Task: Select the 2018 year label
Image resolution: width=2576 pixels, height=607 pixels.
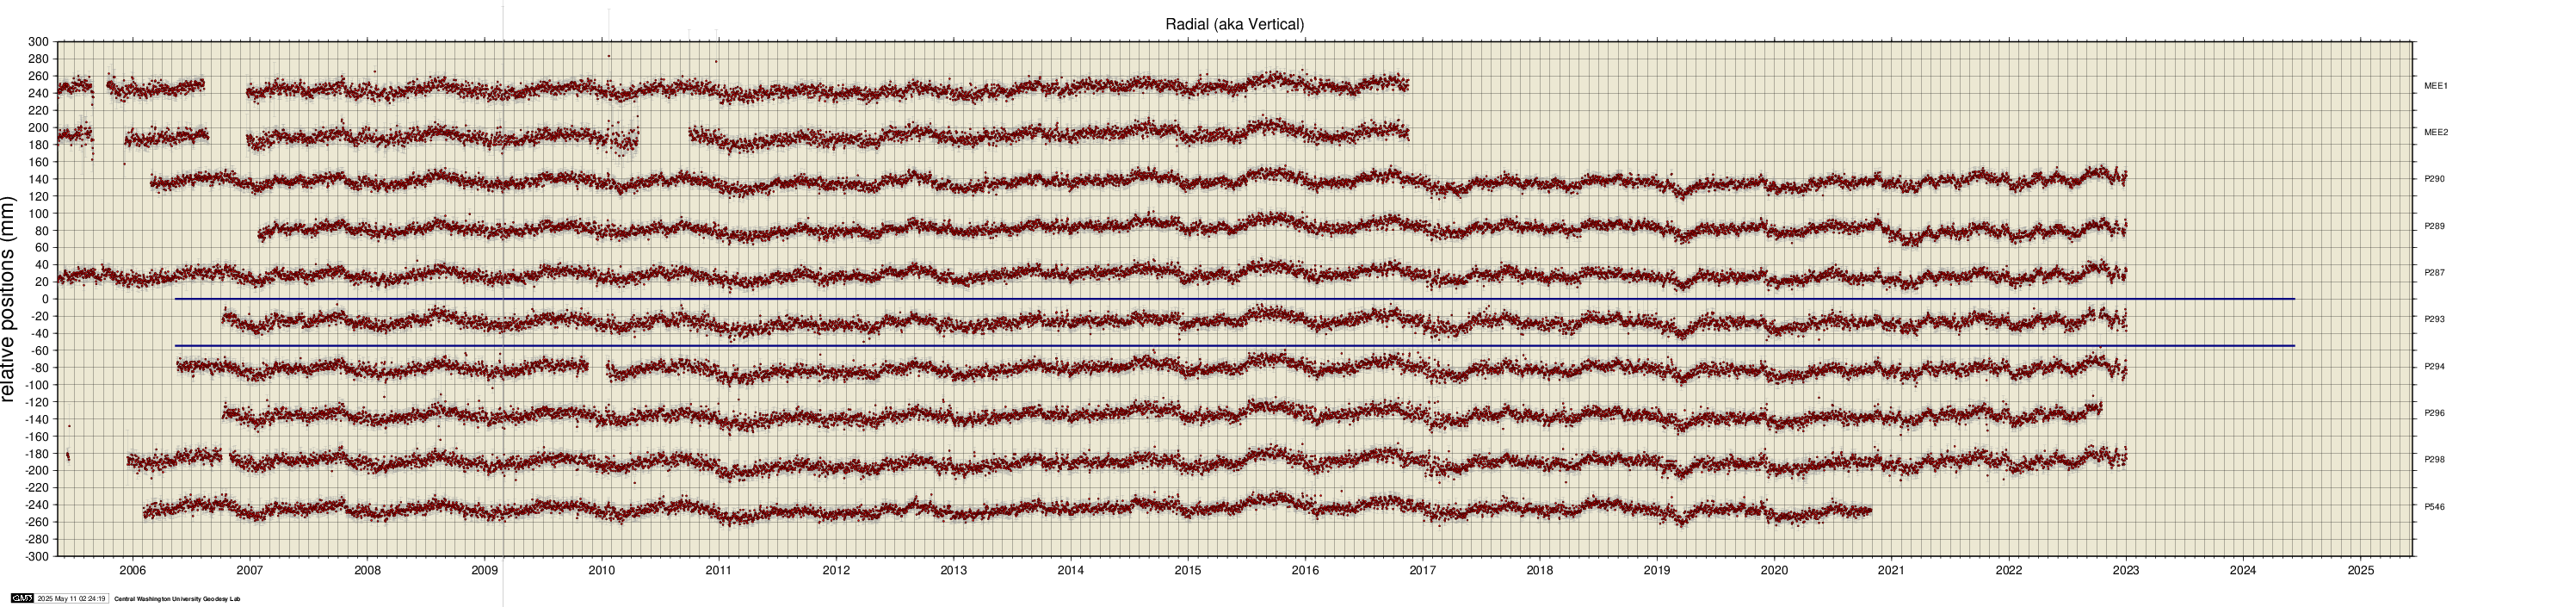Action: pos(1539,571)
